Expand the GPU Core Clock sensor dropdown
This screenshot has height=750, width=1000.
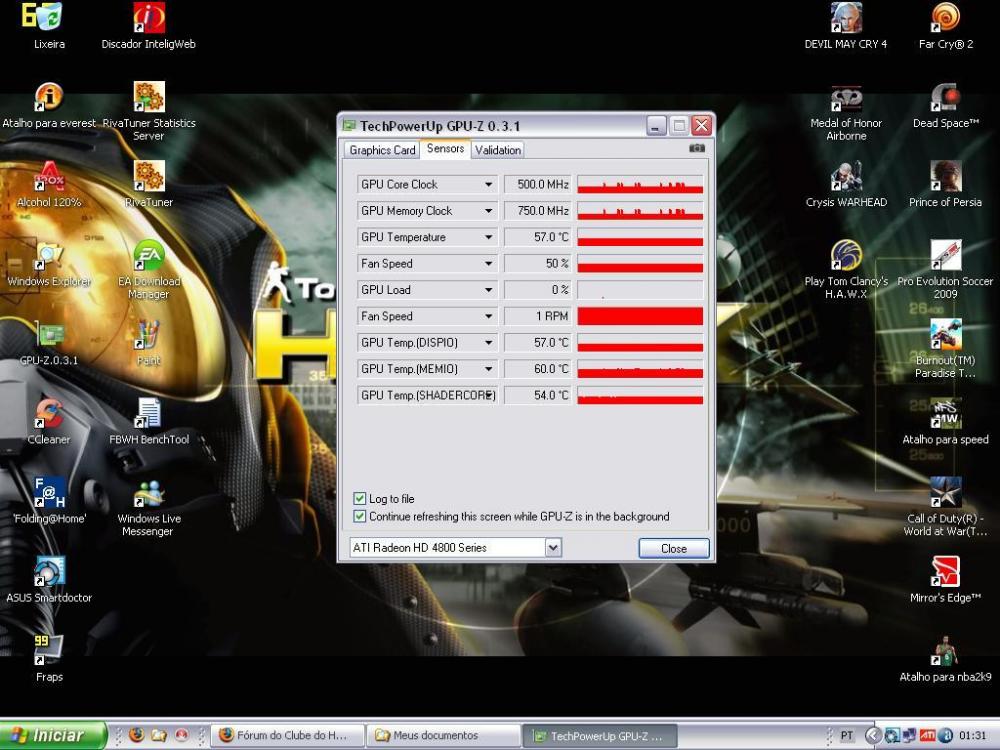click(x=488, y=185)
